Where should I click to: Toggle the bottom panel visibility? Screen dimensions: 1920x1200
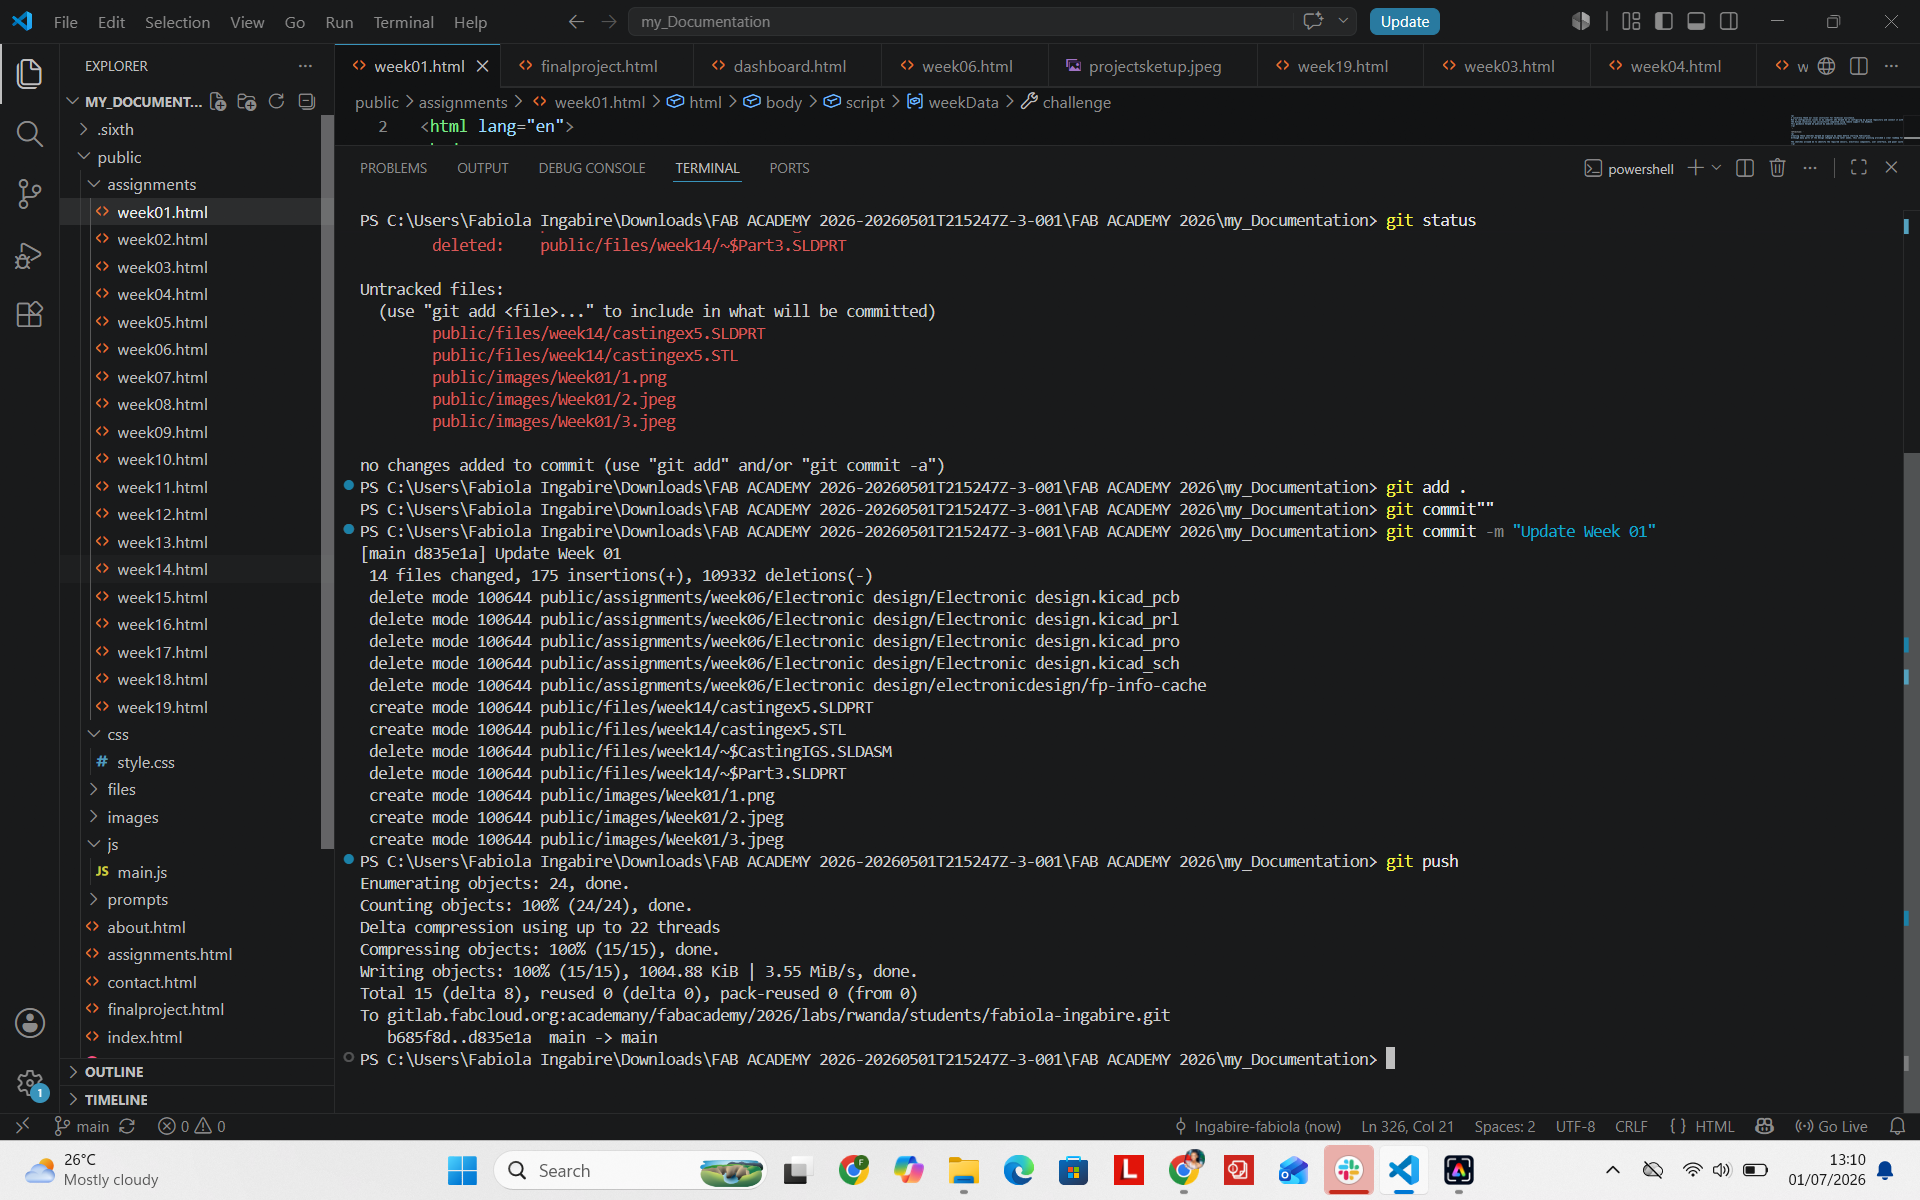[x=1696, y=21]
